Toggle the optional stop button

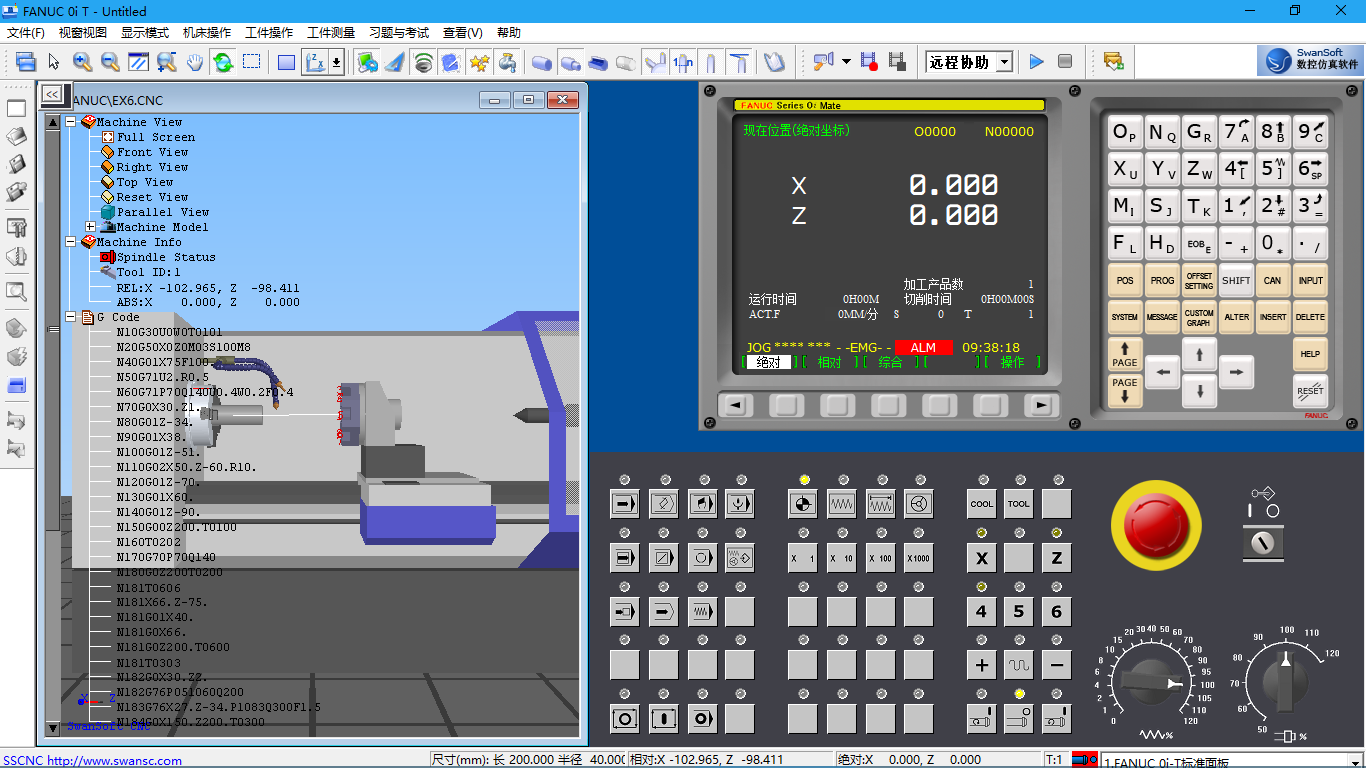coord(702,557)
